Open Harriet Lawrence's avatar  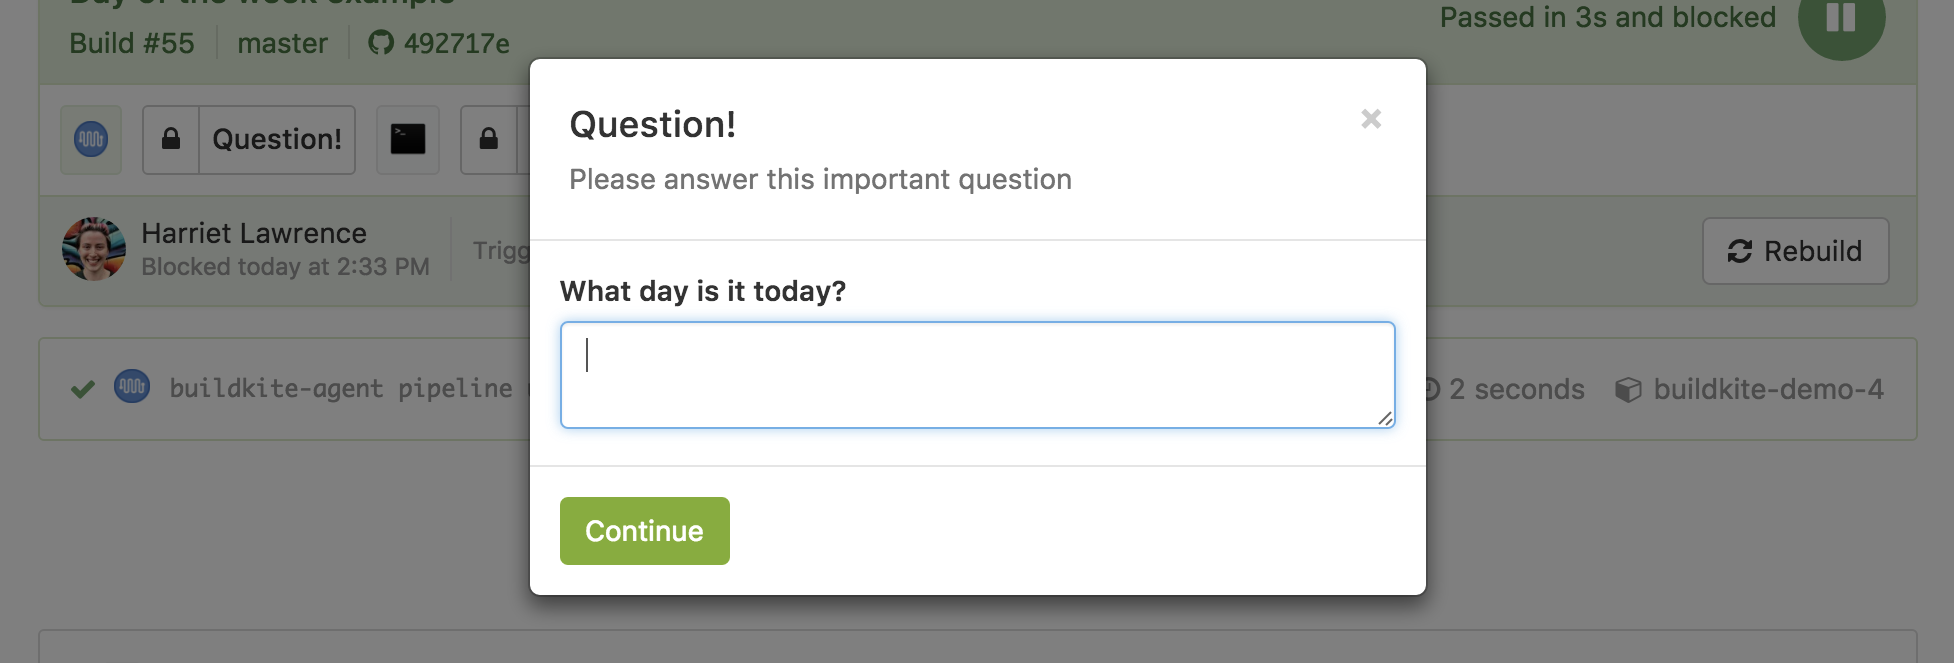pos(91,250)
